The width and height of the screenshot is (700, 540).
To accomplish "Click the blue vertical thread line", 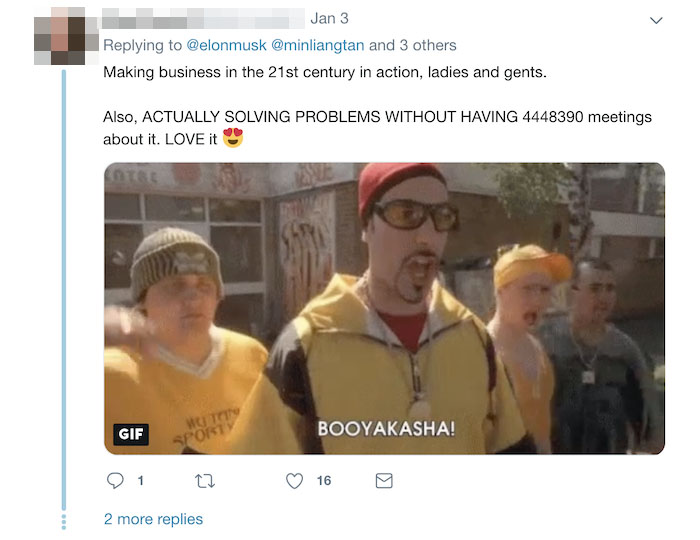I will 64,290.
